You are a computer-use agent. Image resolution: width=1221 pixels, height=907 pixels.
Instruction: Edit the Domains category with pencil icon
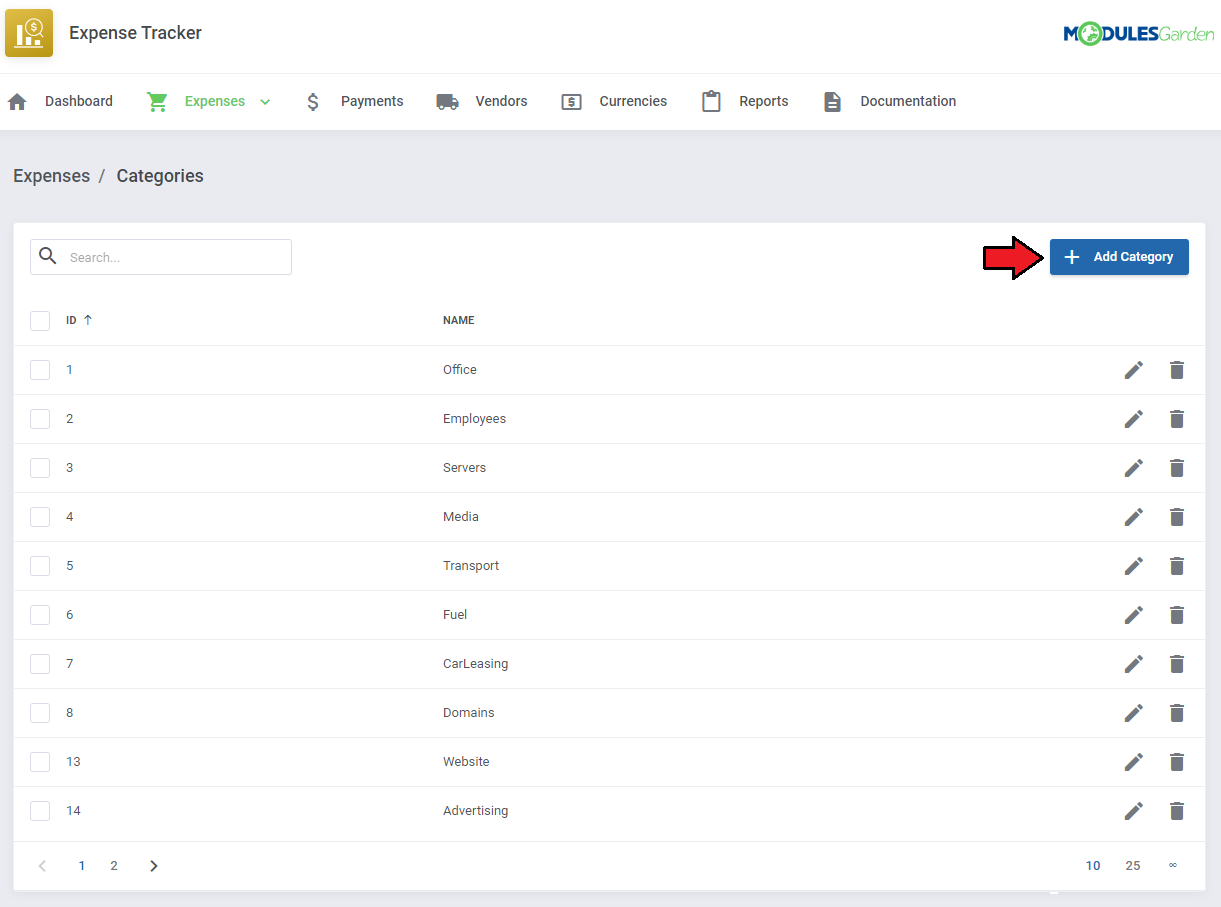click(x=1133, y=713)
